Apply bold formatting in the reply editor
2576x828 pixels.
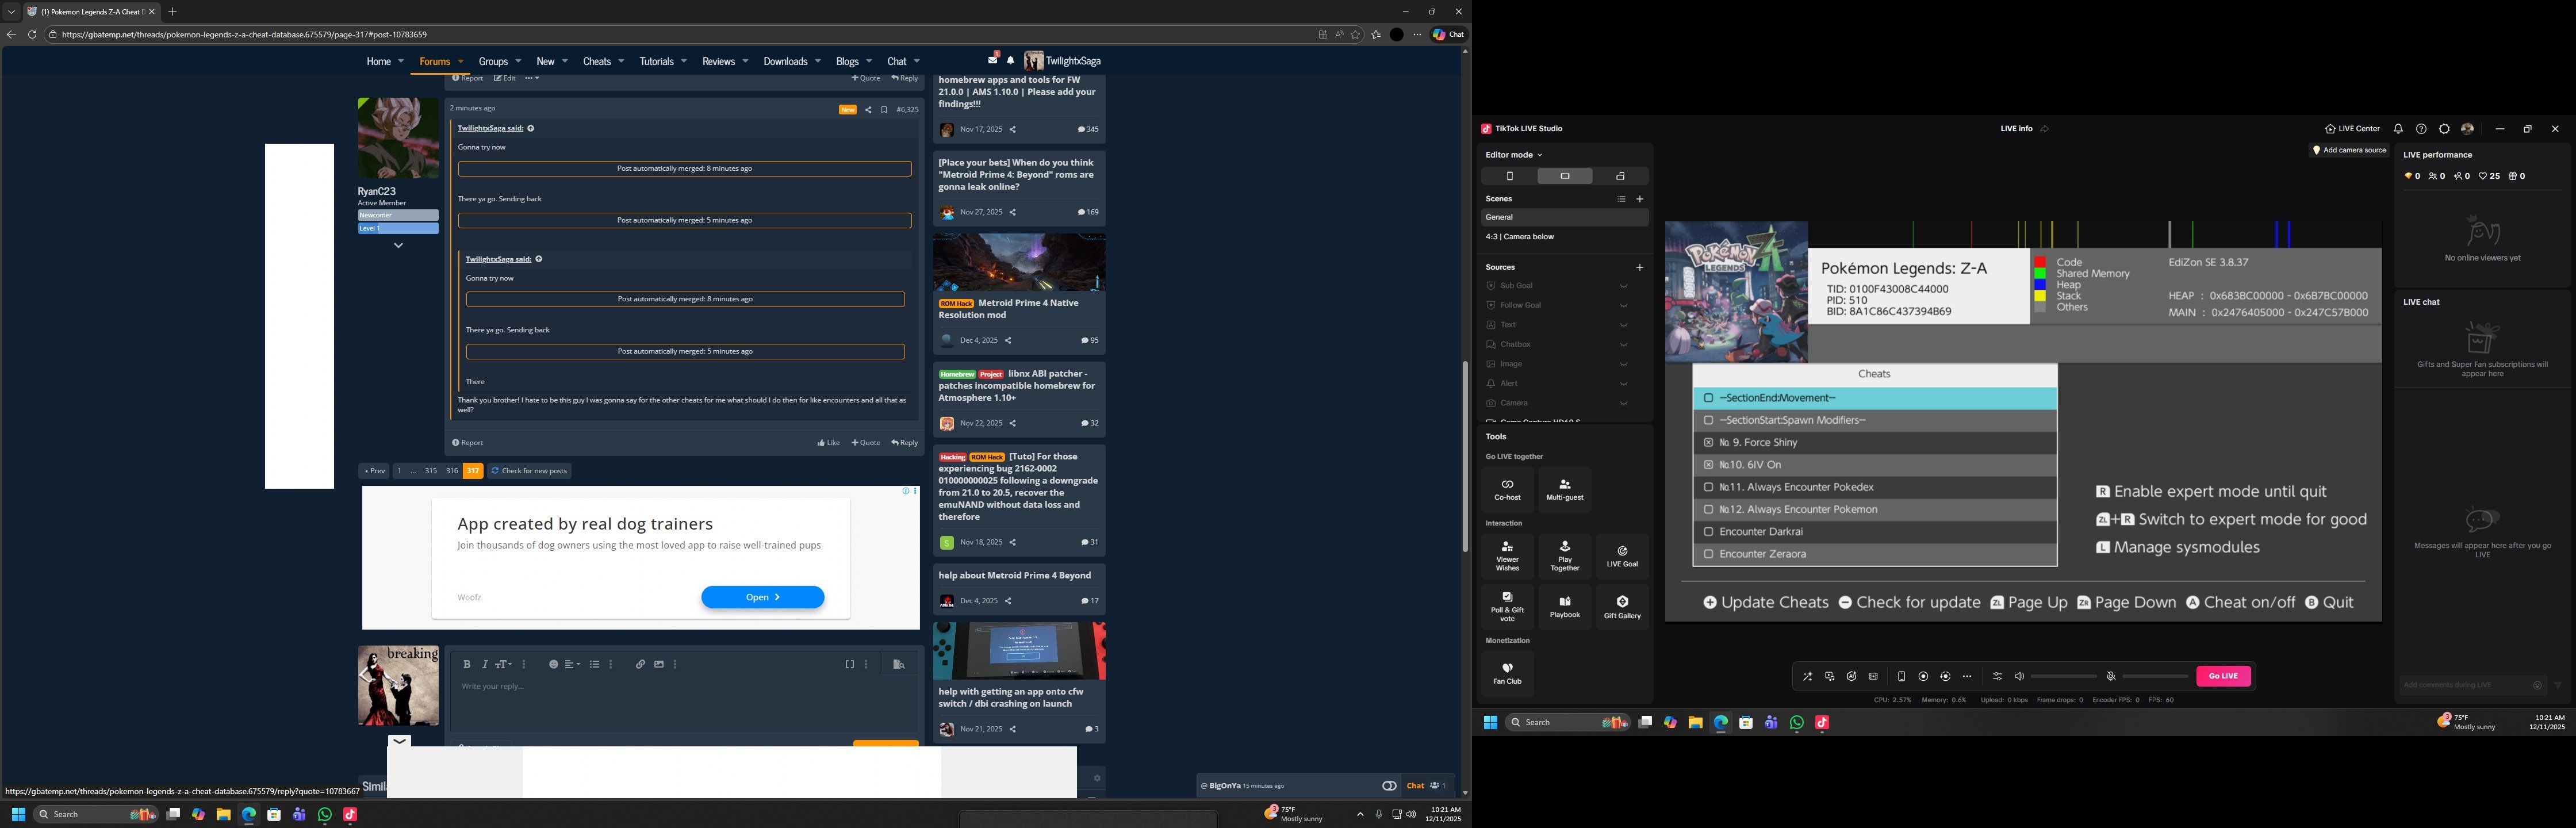tap(466, 664)
